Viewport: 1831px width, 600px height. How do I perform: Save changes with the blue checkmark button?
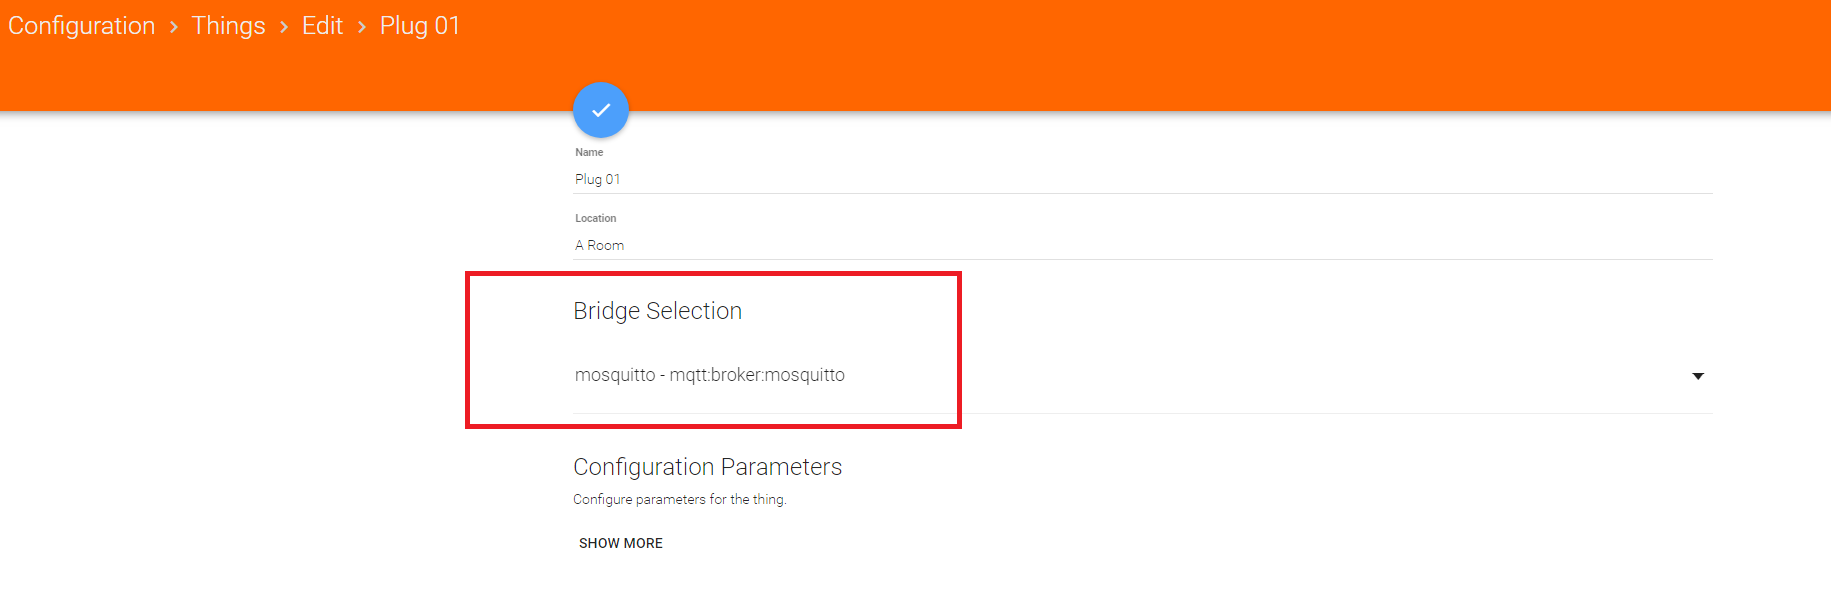pyautogui.click(x=601, y=110)
